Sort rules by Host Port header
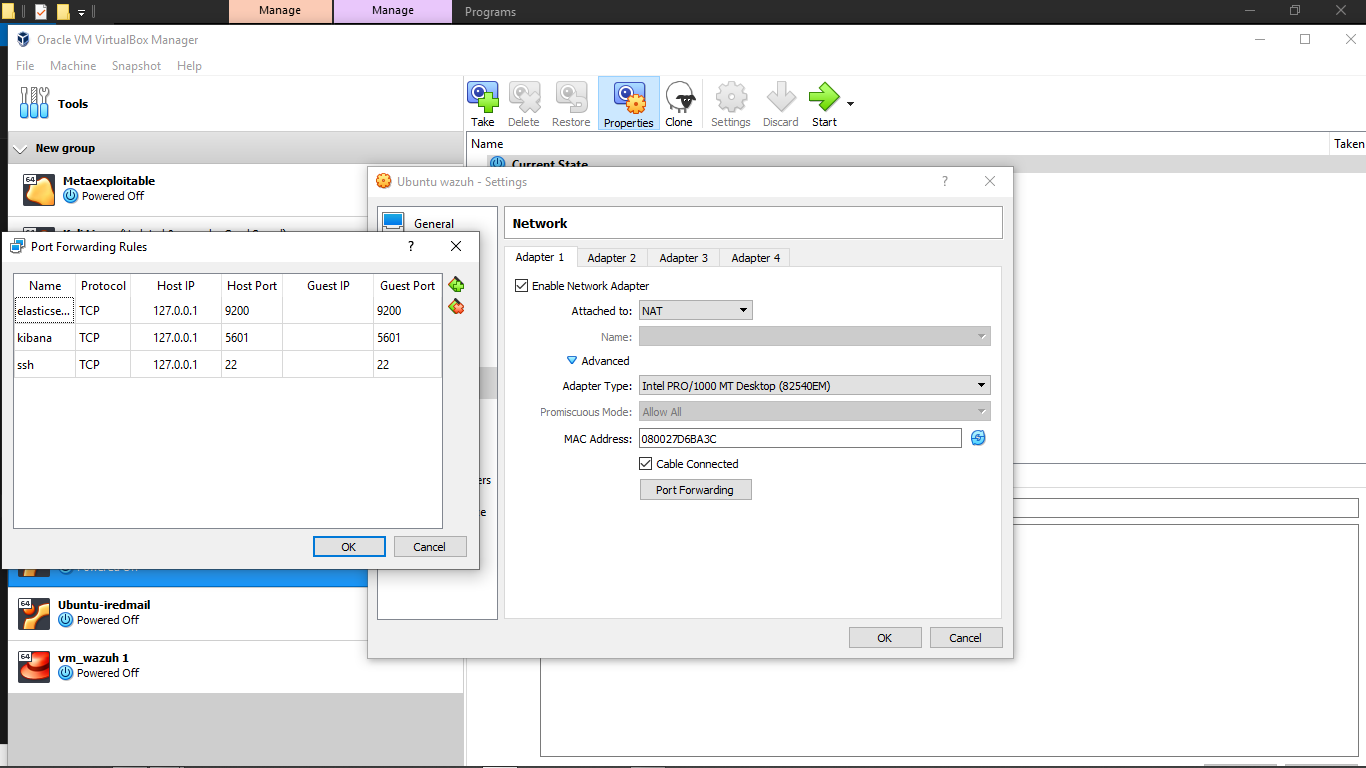 click(x=252, y=286)
